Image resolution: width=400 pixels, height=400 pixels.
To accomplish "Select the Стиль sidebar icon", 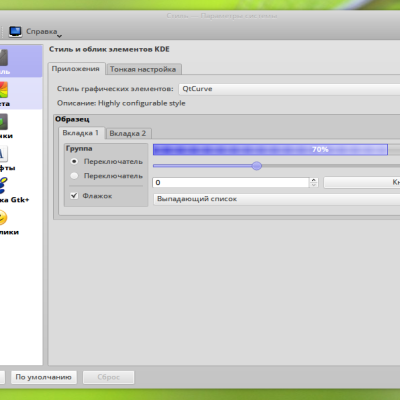I will coord(4,58).
